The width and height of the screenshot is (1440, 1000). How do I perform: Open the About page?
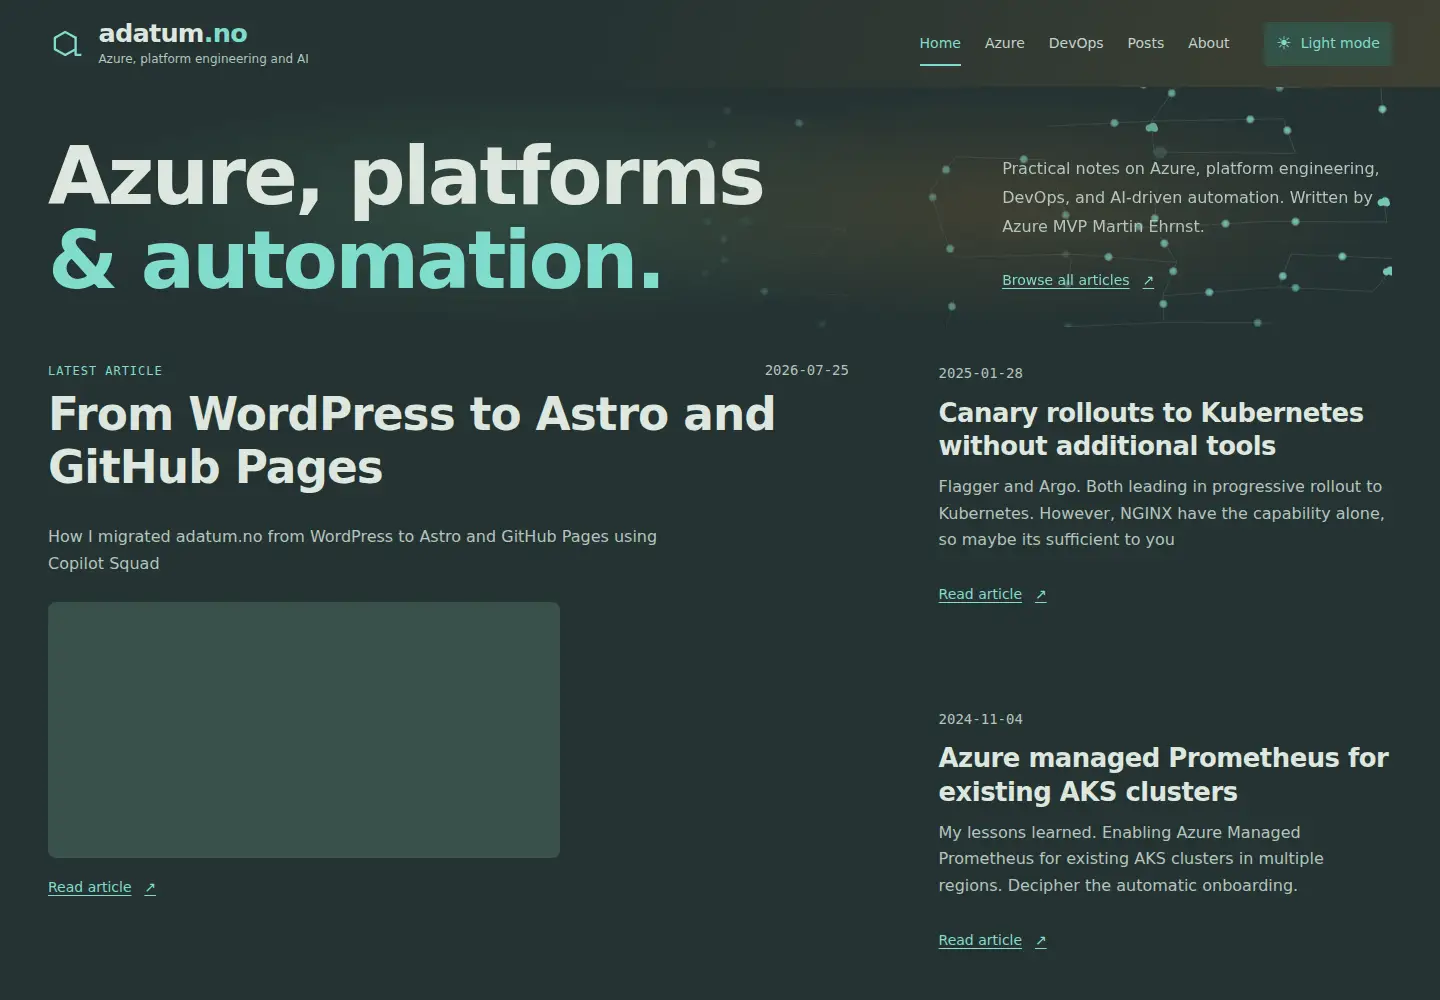click(x=1208, y=43)
